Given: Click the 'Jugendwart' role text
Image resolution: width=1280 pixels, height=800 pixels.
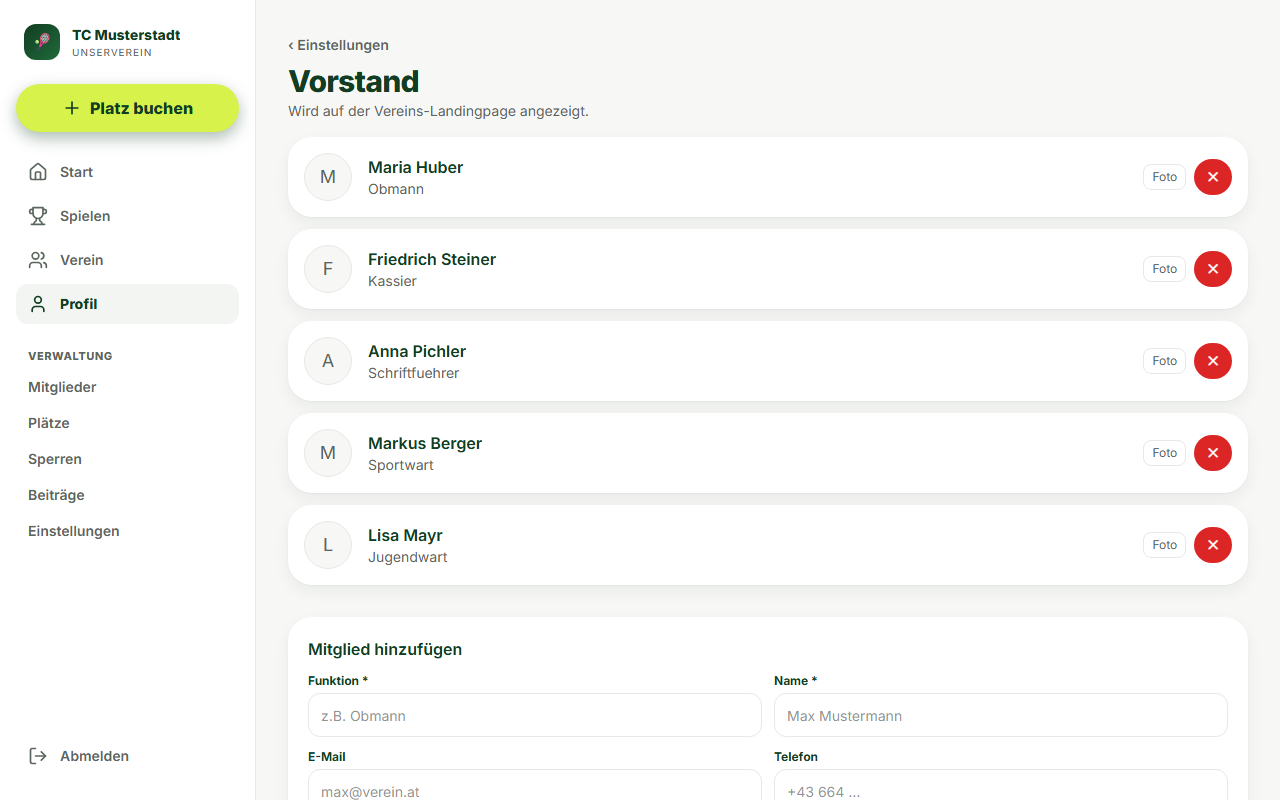Looking at the screenshot, I should pyautogui.click(x=408, y=557).
